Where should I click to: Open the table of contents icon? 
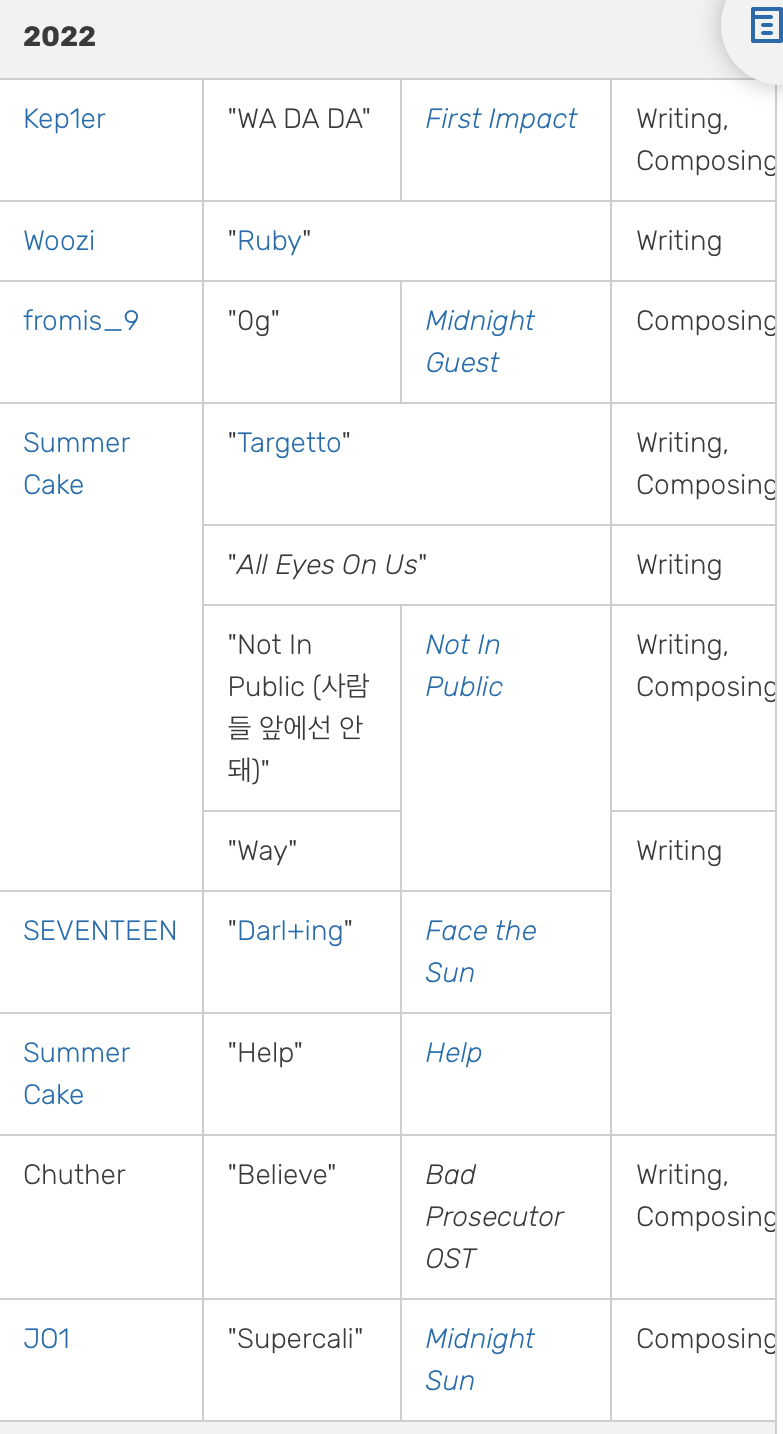[x=765, y=27]
